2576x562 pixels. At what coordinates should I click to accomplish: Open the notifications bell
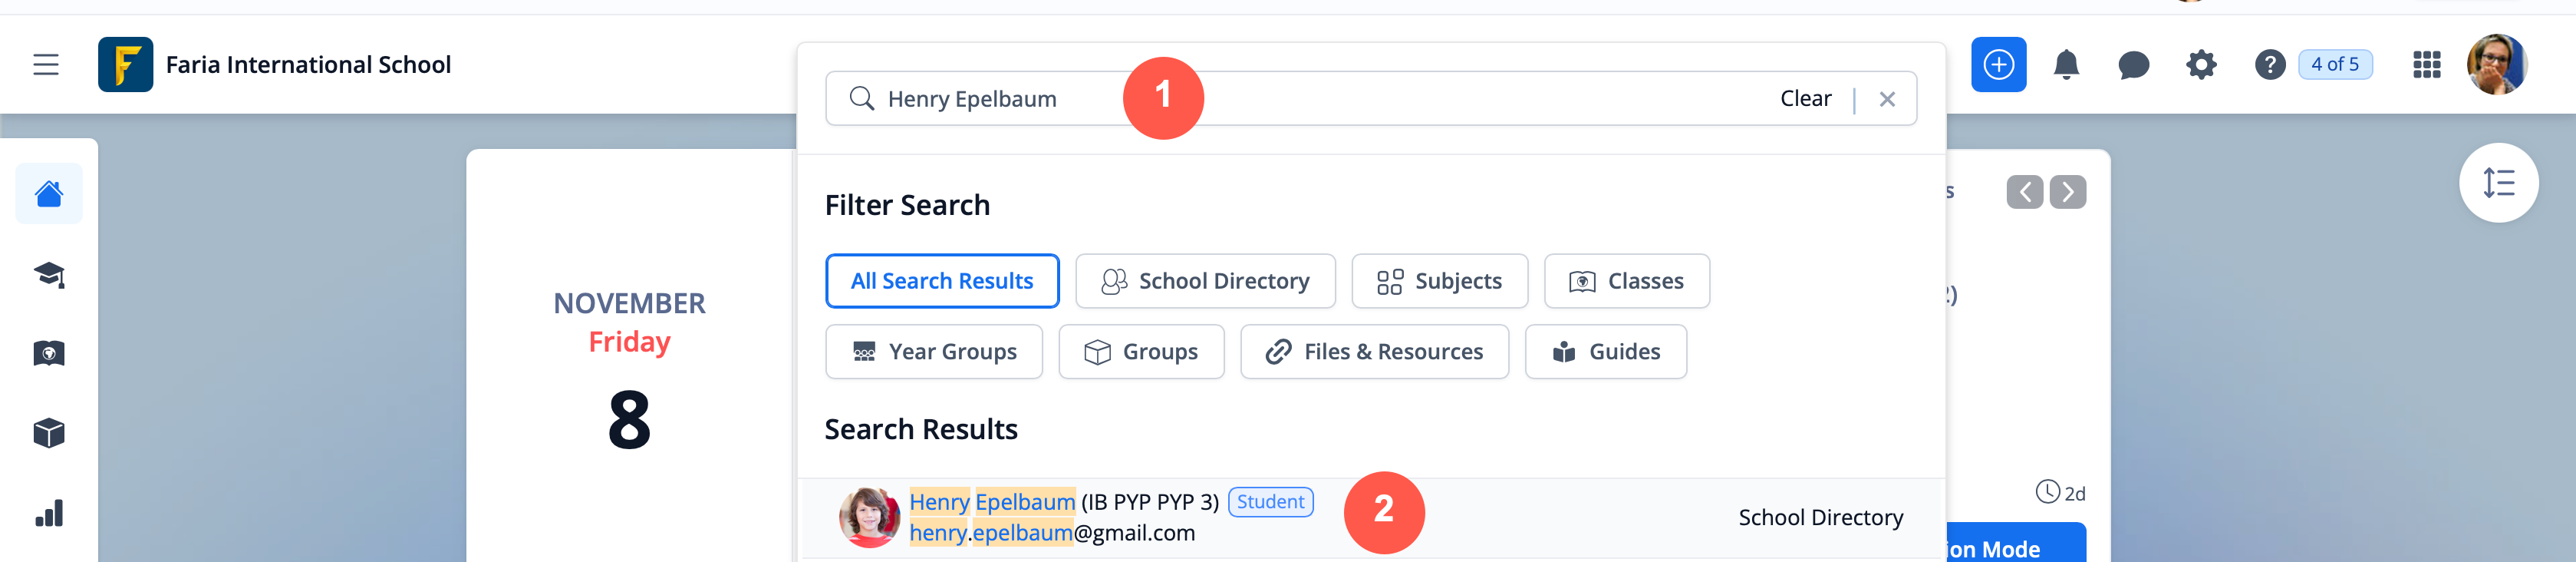(2065, 65)
